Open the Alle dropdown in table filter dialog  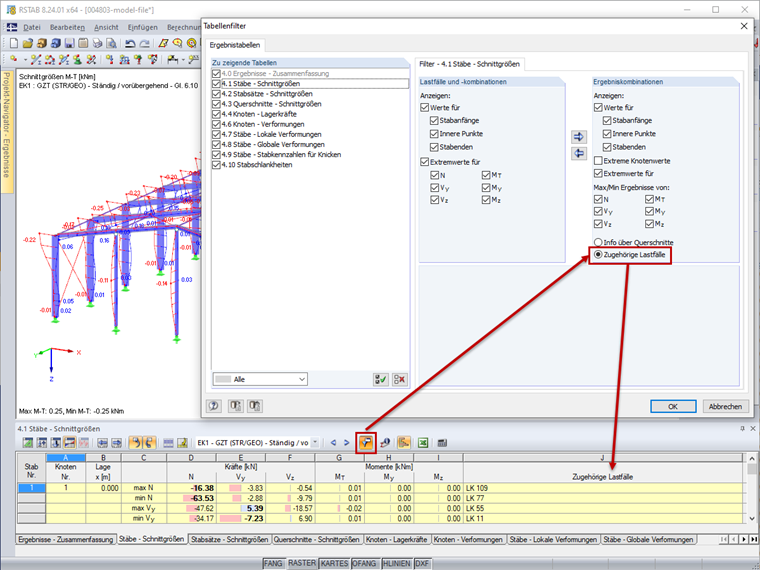(x=260, y=379)
